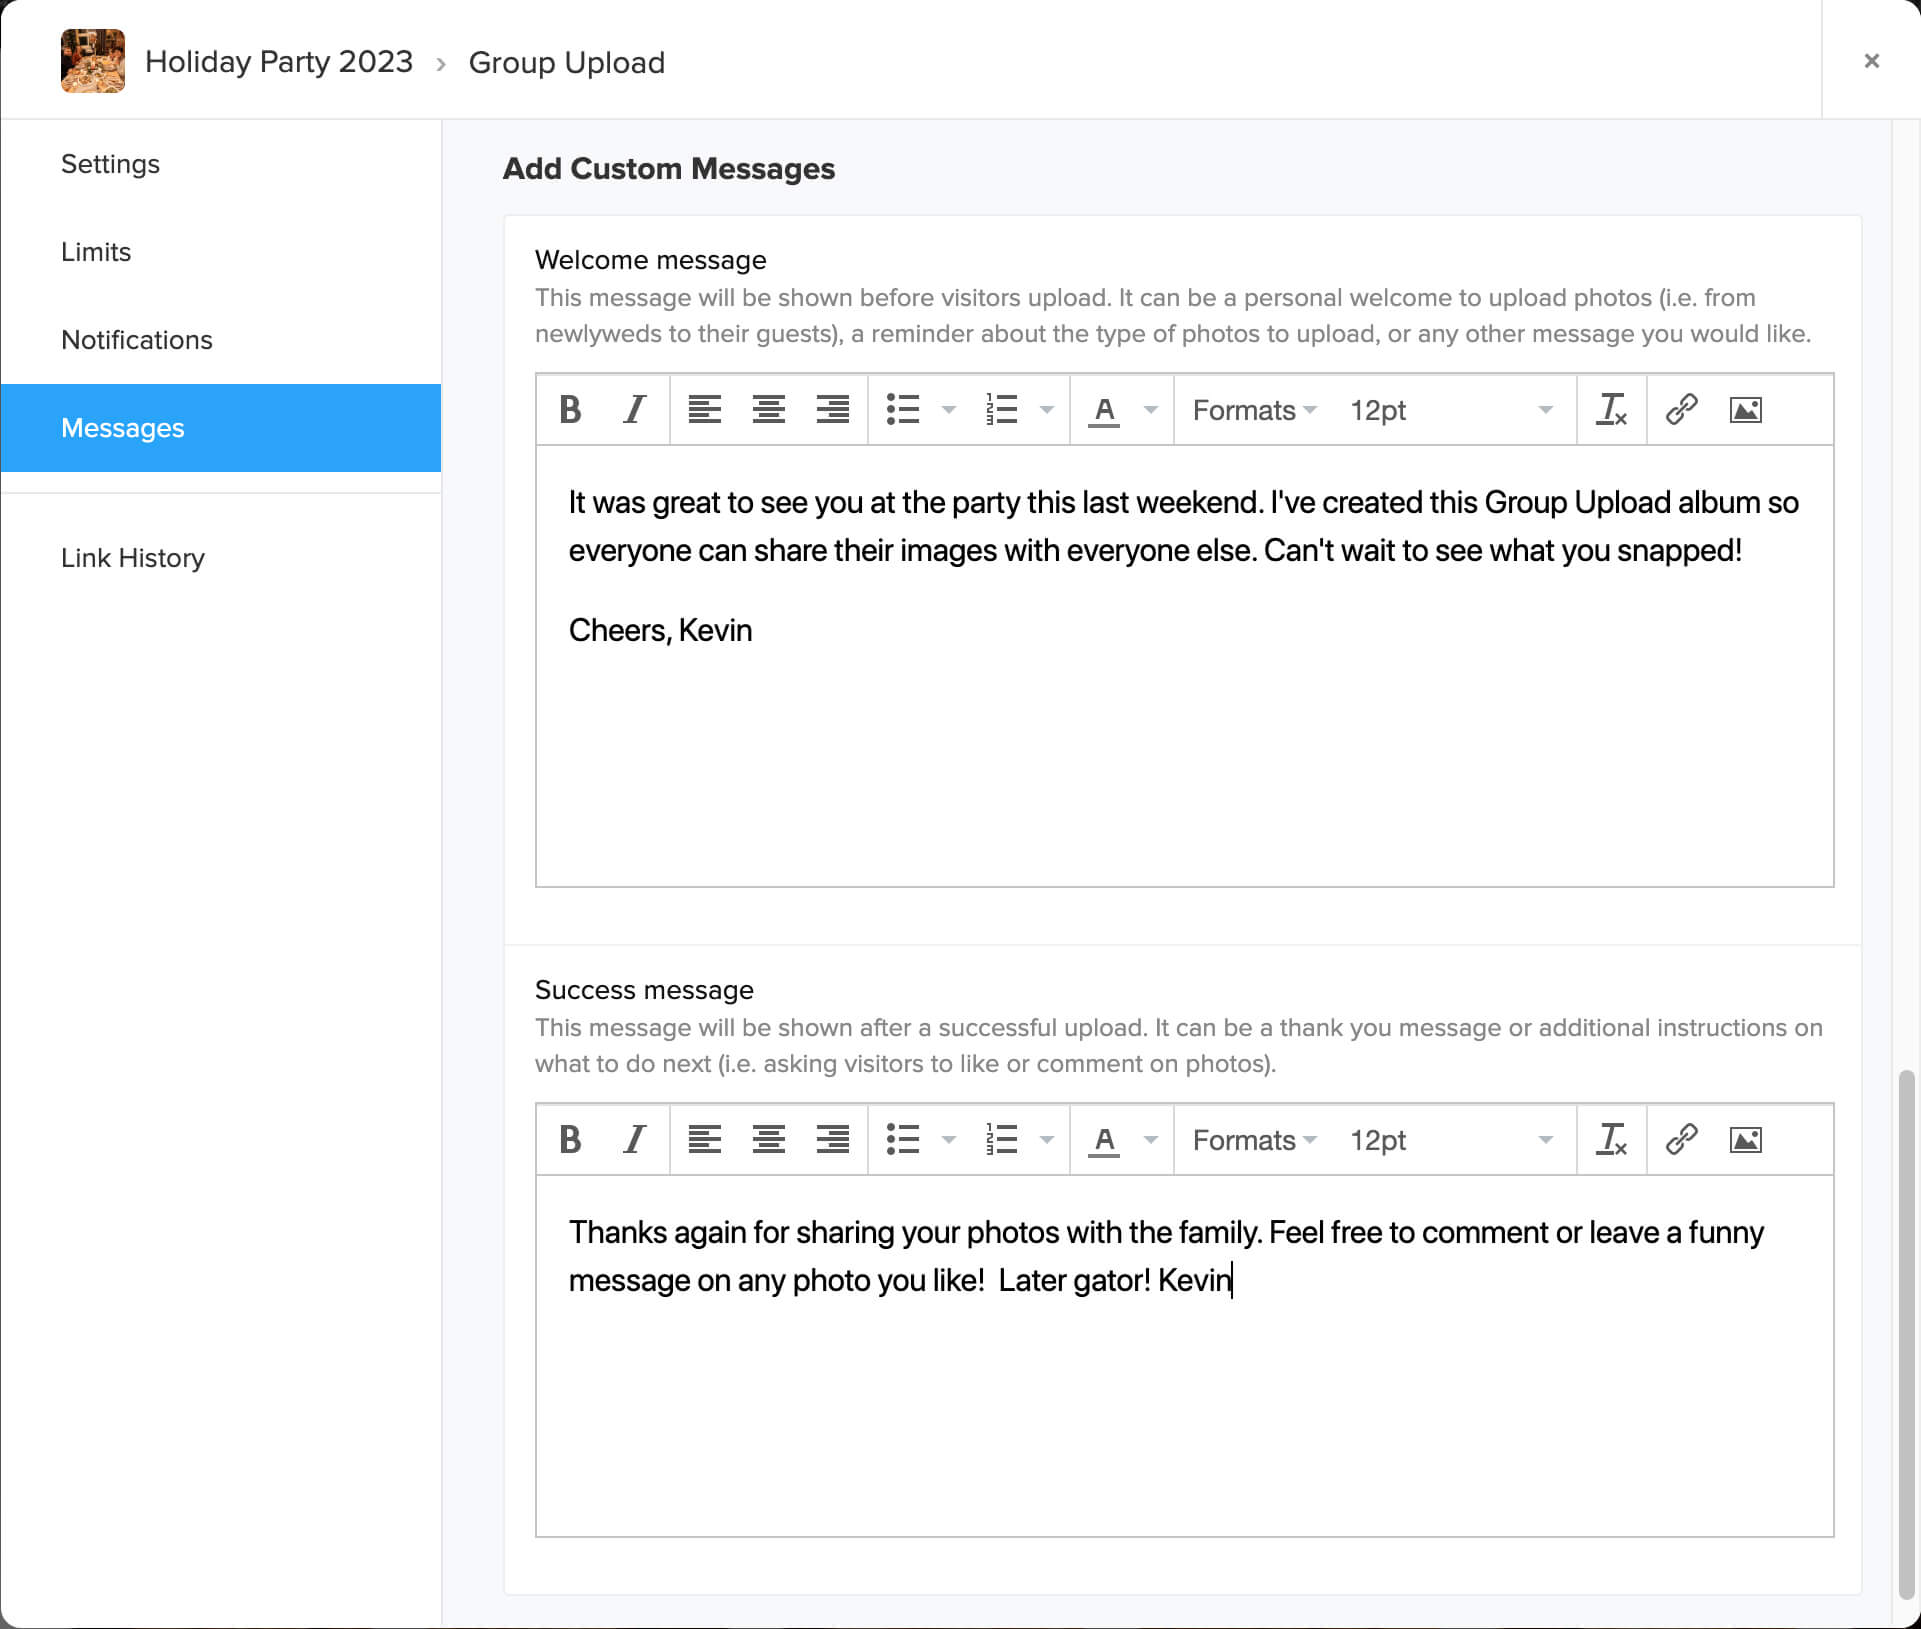
Task: Toggle italic in Success message toolbar
Action: [x=634, y=1140]
